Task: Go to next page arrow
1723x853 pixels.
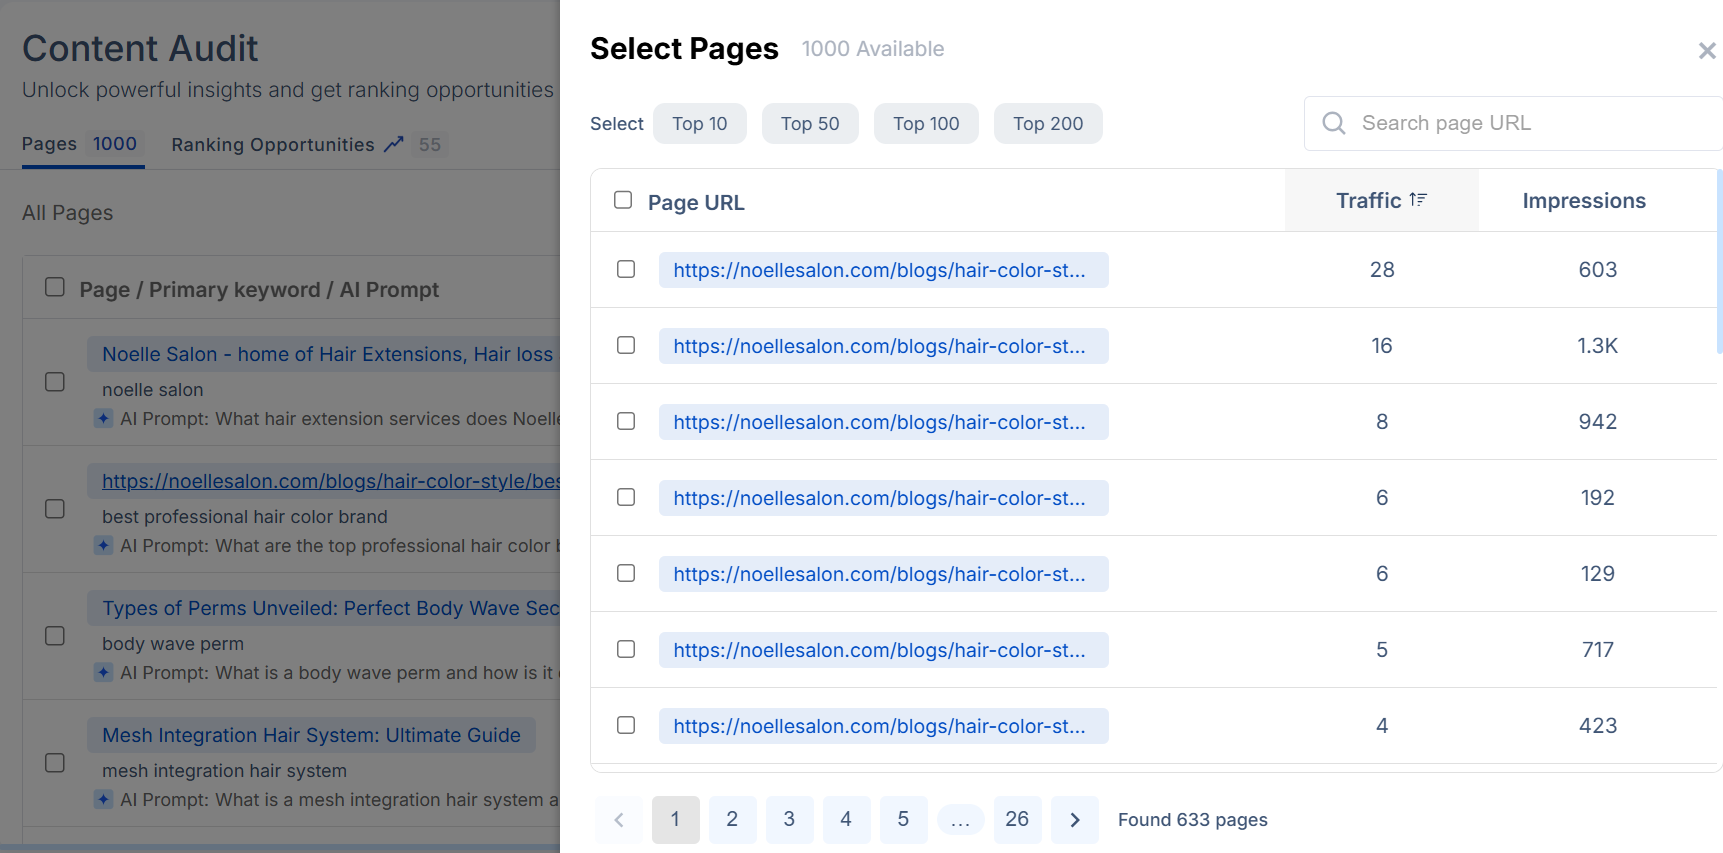Action: click(x=1075, y=820)
